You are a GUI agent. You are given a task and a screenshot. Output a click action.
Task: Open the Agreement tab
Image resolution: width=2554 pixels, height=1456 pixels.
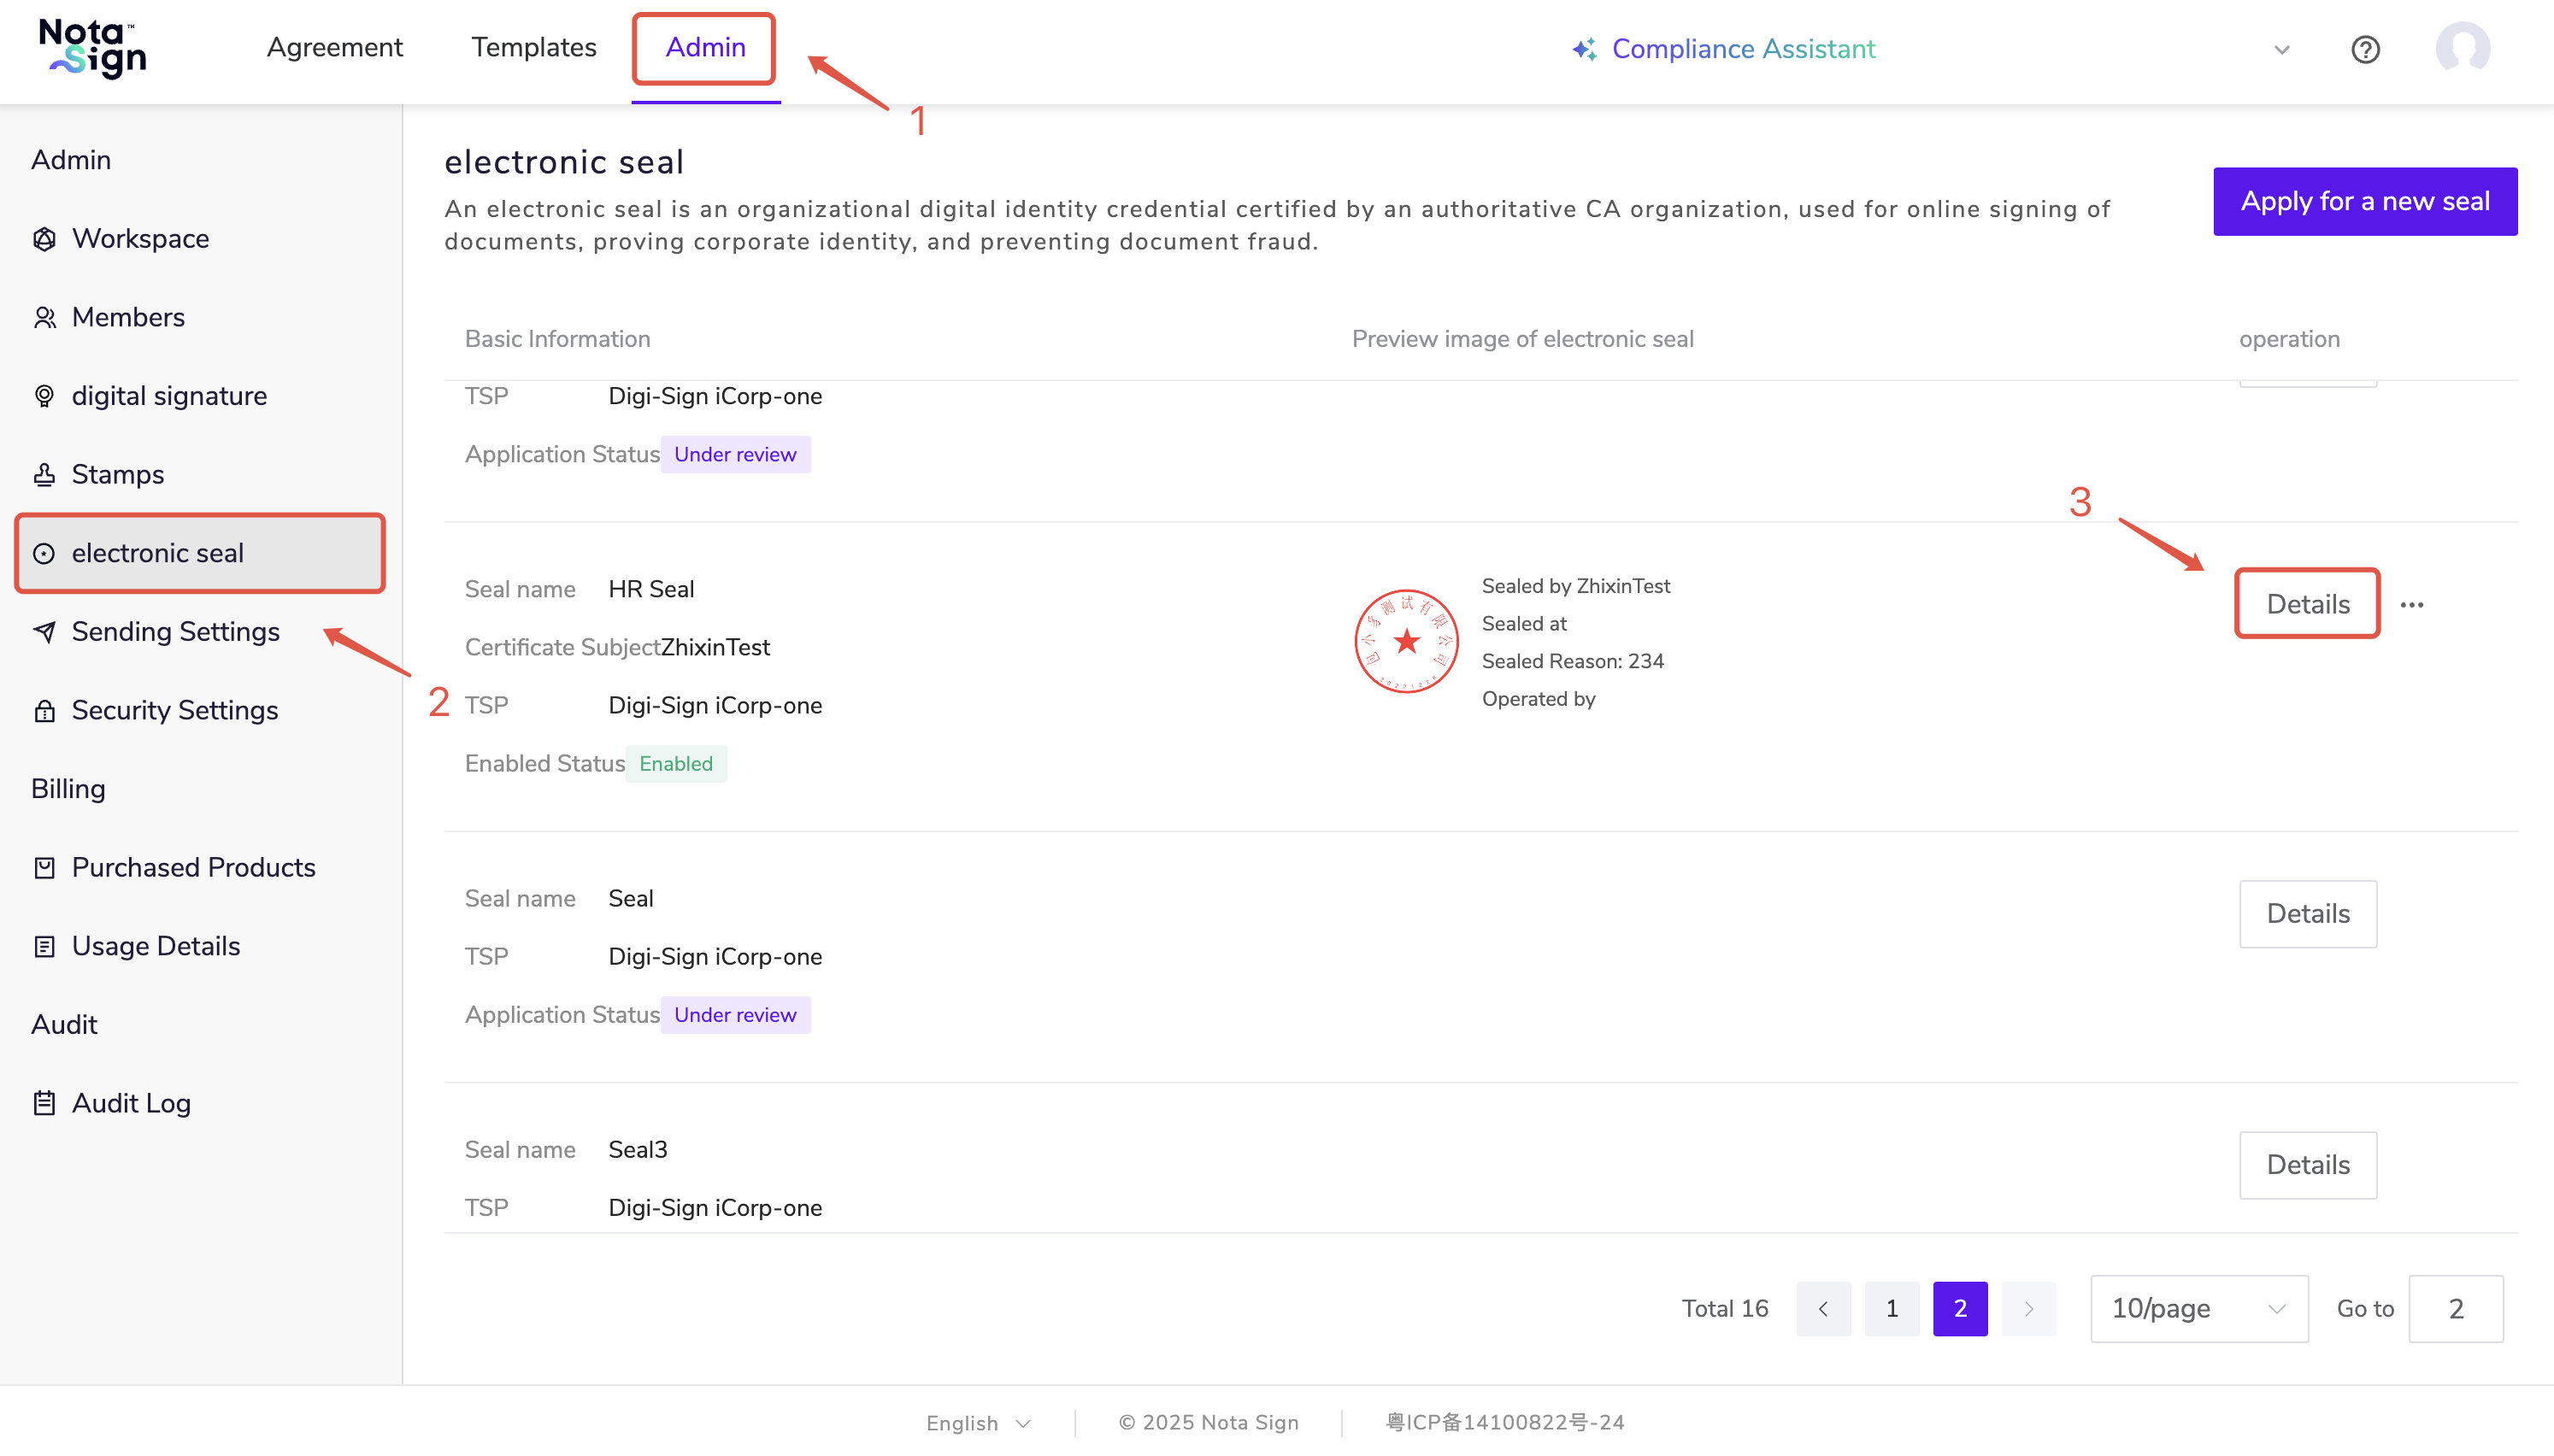334,47
